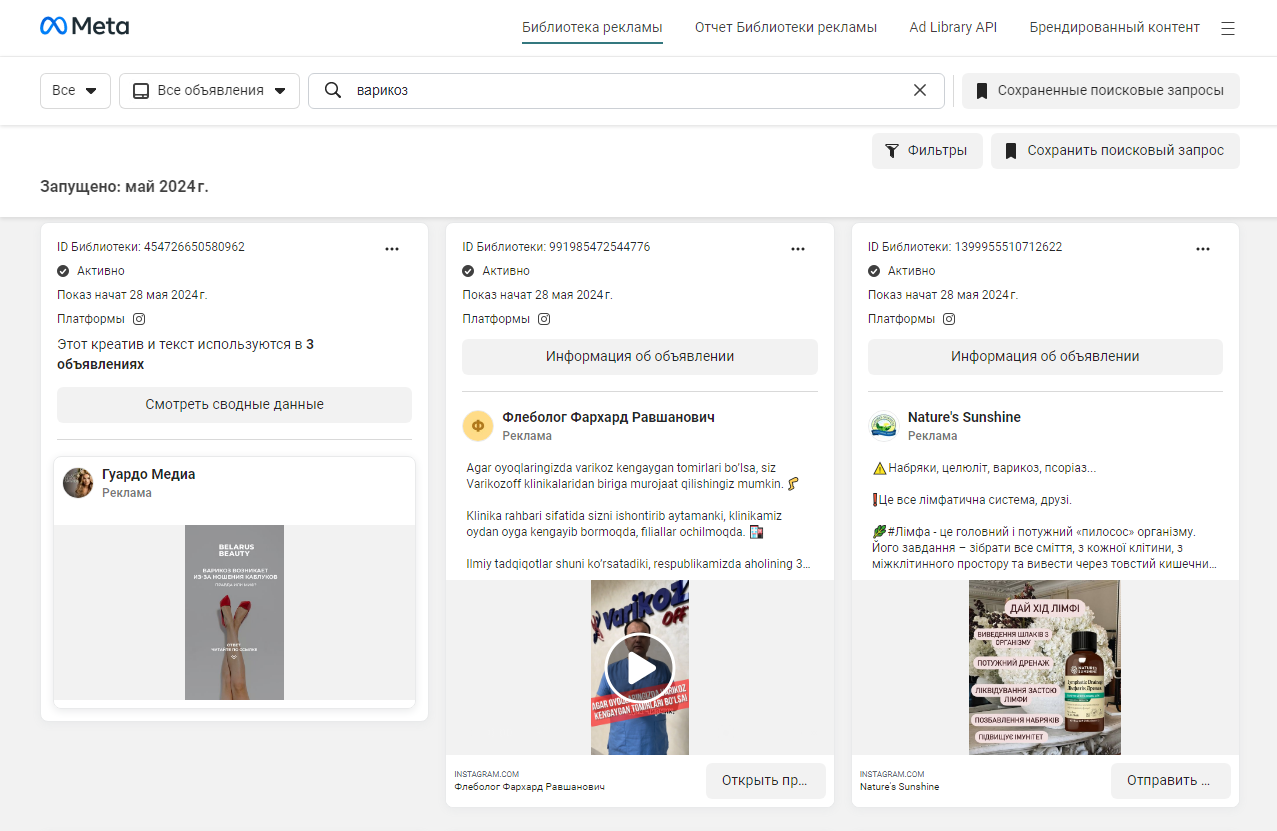Click the Meta logo

click(x=84, y=26)
